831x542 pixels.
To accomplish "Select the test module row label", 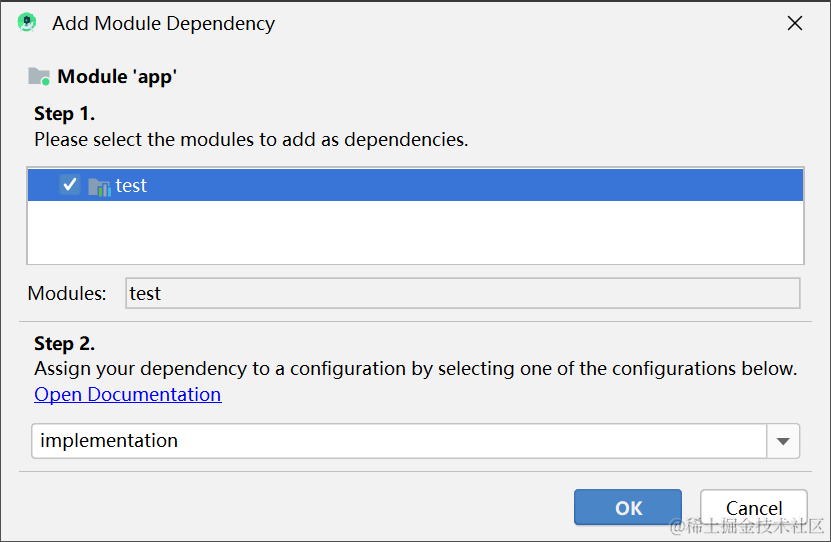I will (131, 186).
